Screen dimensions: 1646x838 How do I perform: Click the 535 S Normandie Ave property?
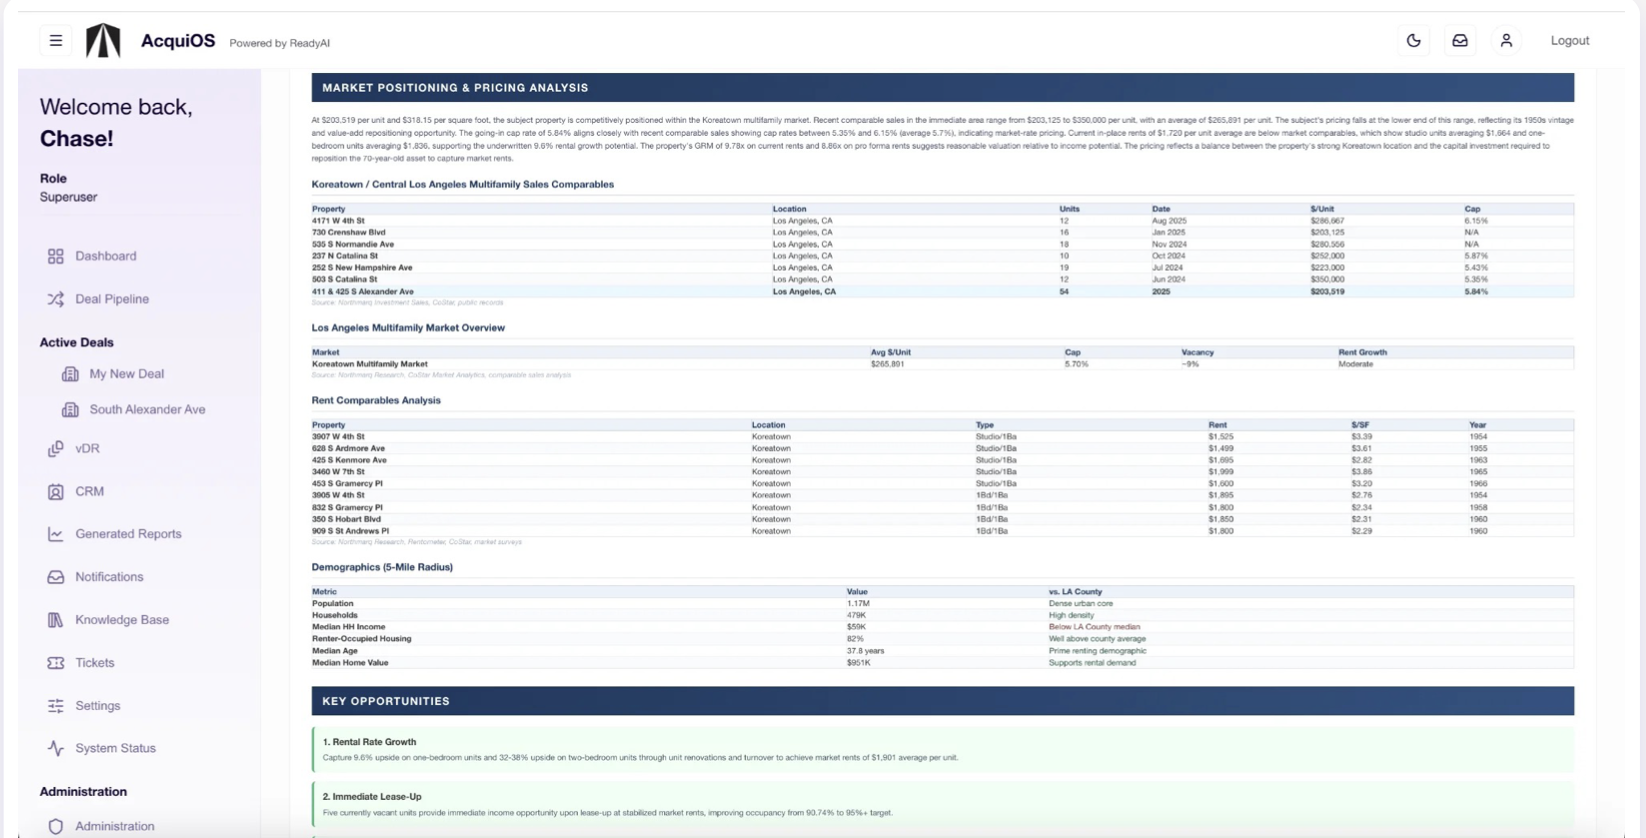(x=353, y=244)
